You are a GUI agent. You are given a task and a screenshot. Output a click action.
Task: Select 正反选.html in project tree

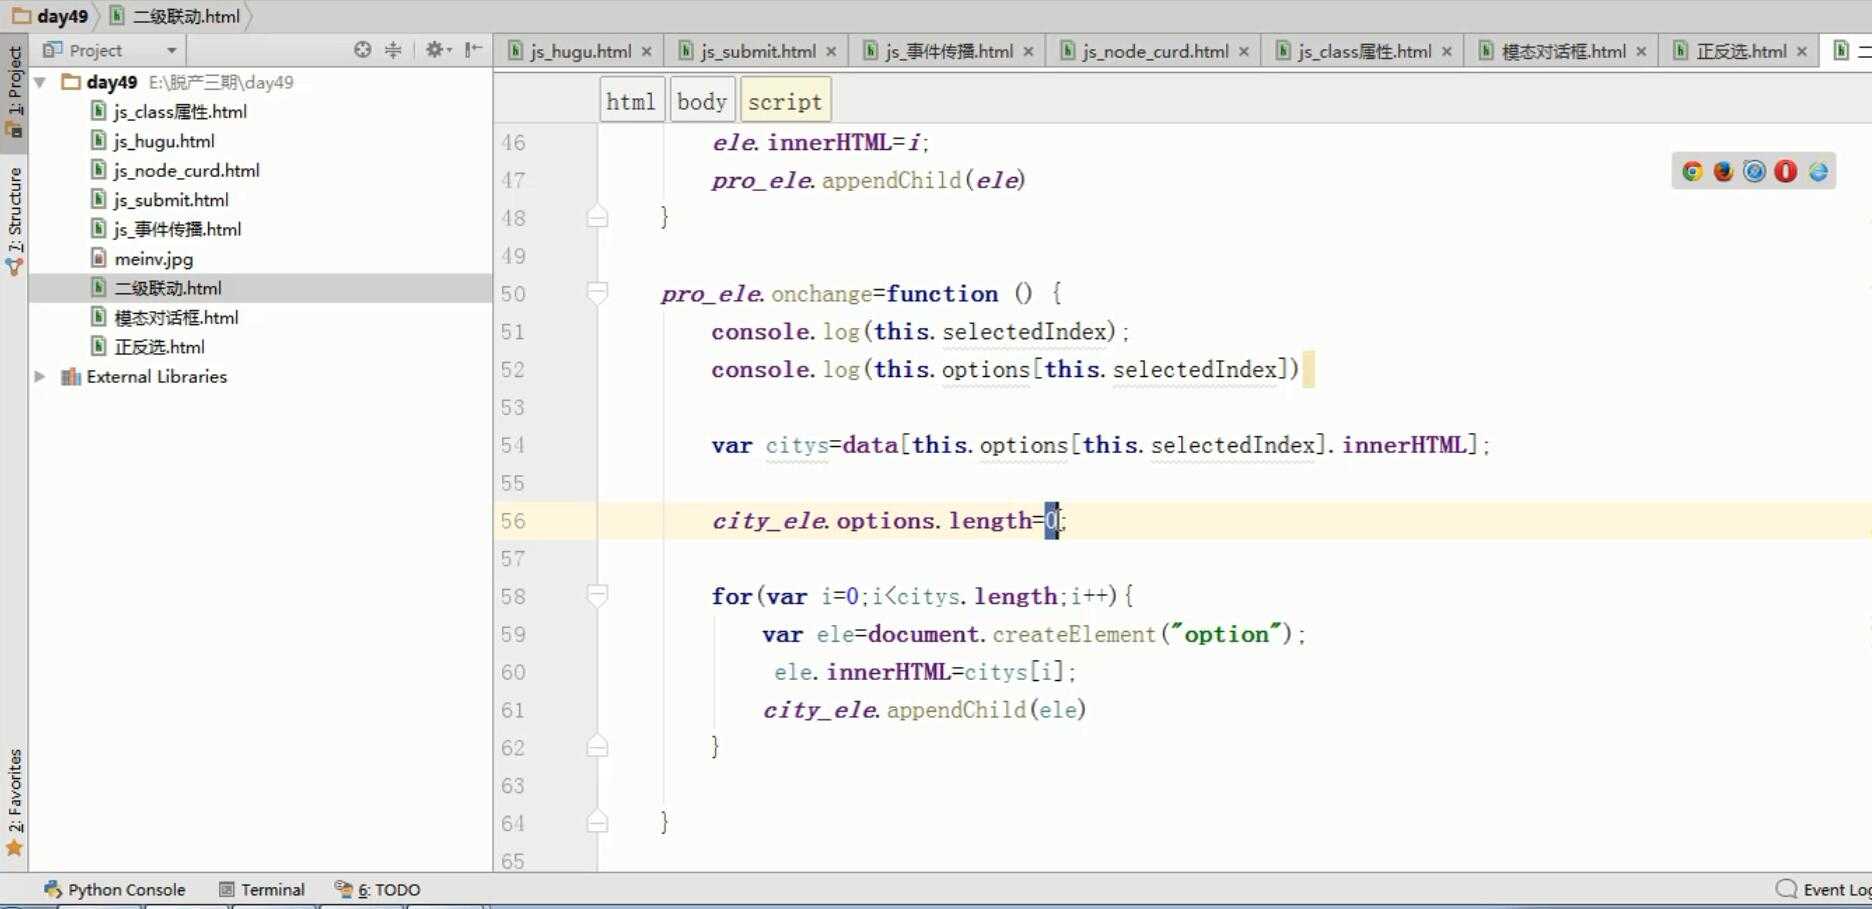point(159,347)
